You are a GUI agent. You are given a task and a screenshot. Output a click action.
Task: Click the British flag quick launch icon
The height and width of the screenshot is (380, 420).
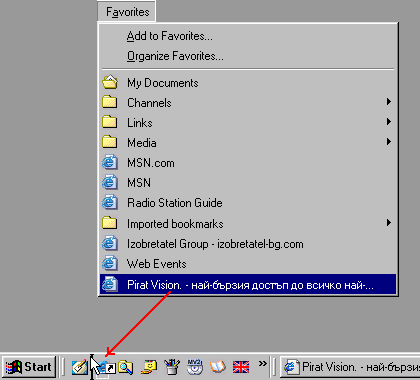click(241, 367)
